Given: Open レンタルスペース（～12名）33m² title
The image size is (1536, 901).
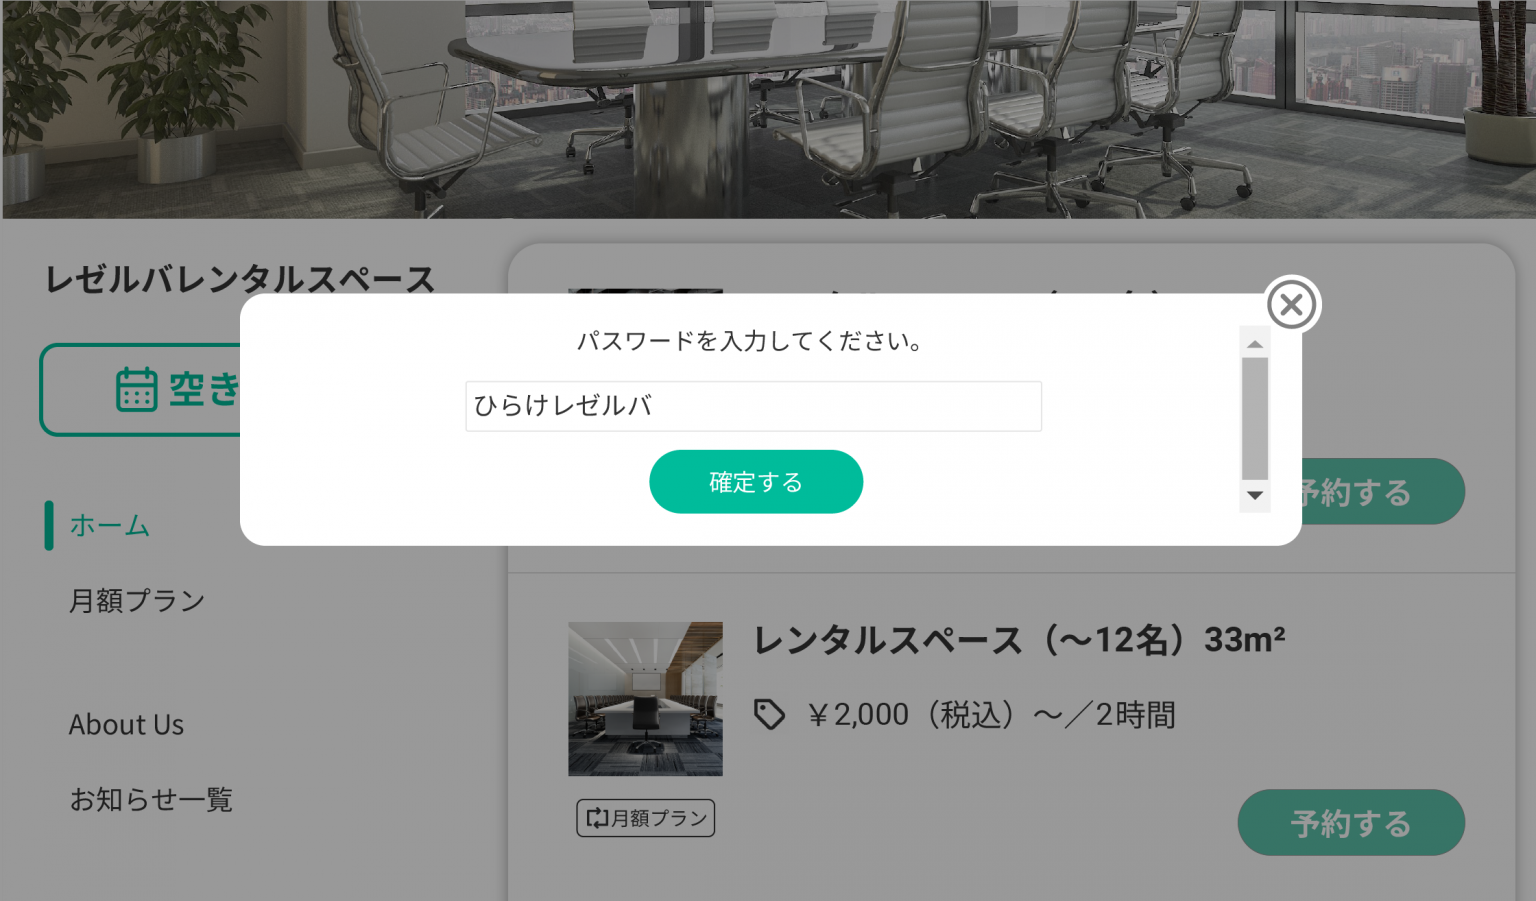Looking at the screenshot, I should (1019, 640).
